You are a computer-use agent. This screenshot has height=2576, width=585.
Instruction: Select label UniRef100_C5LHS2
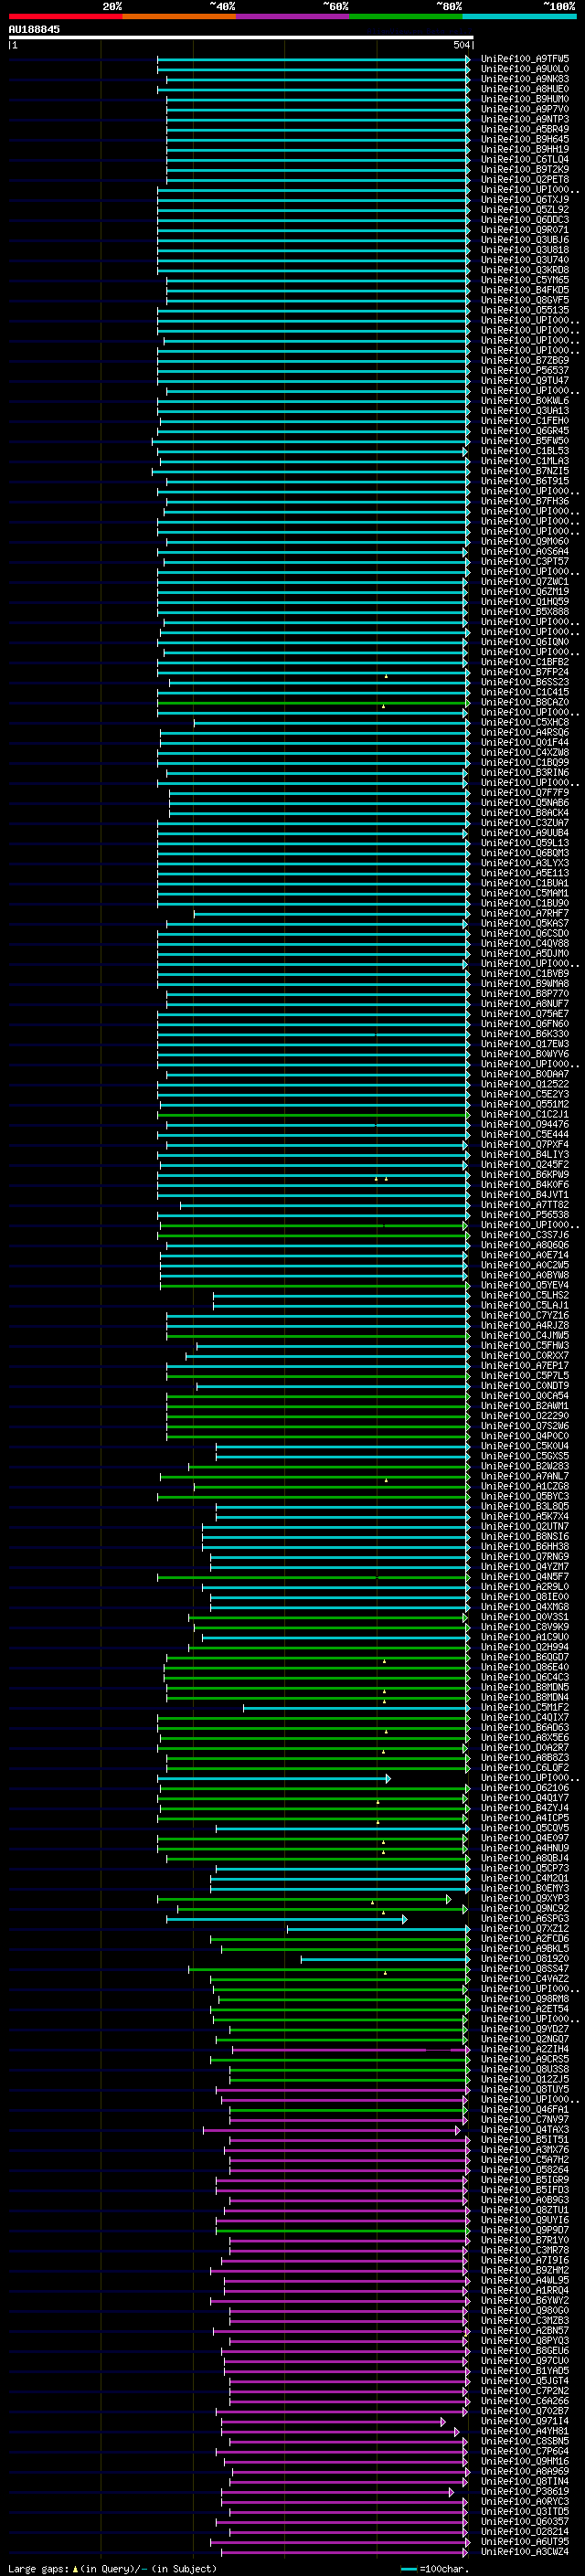pyautogui.click(x=525, y=1295)
